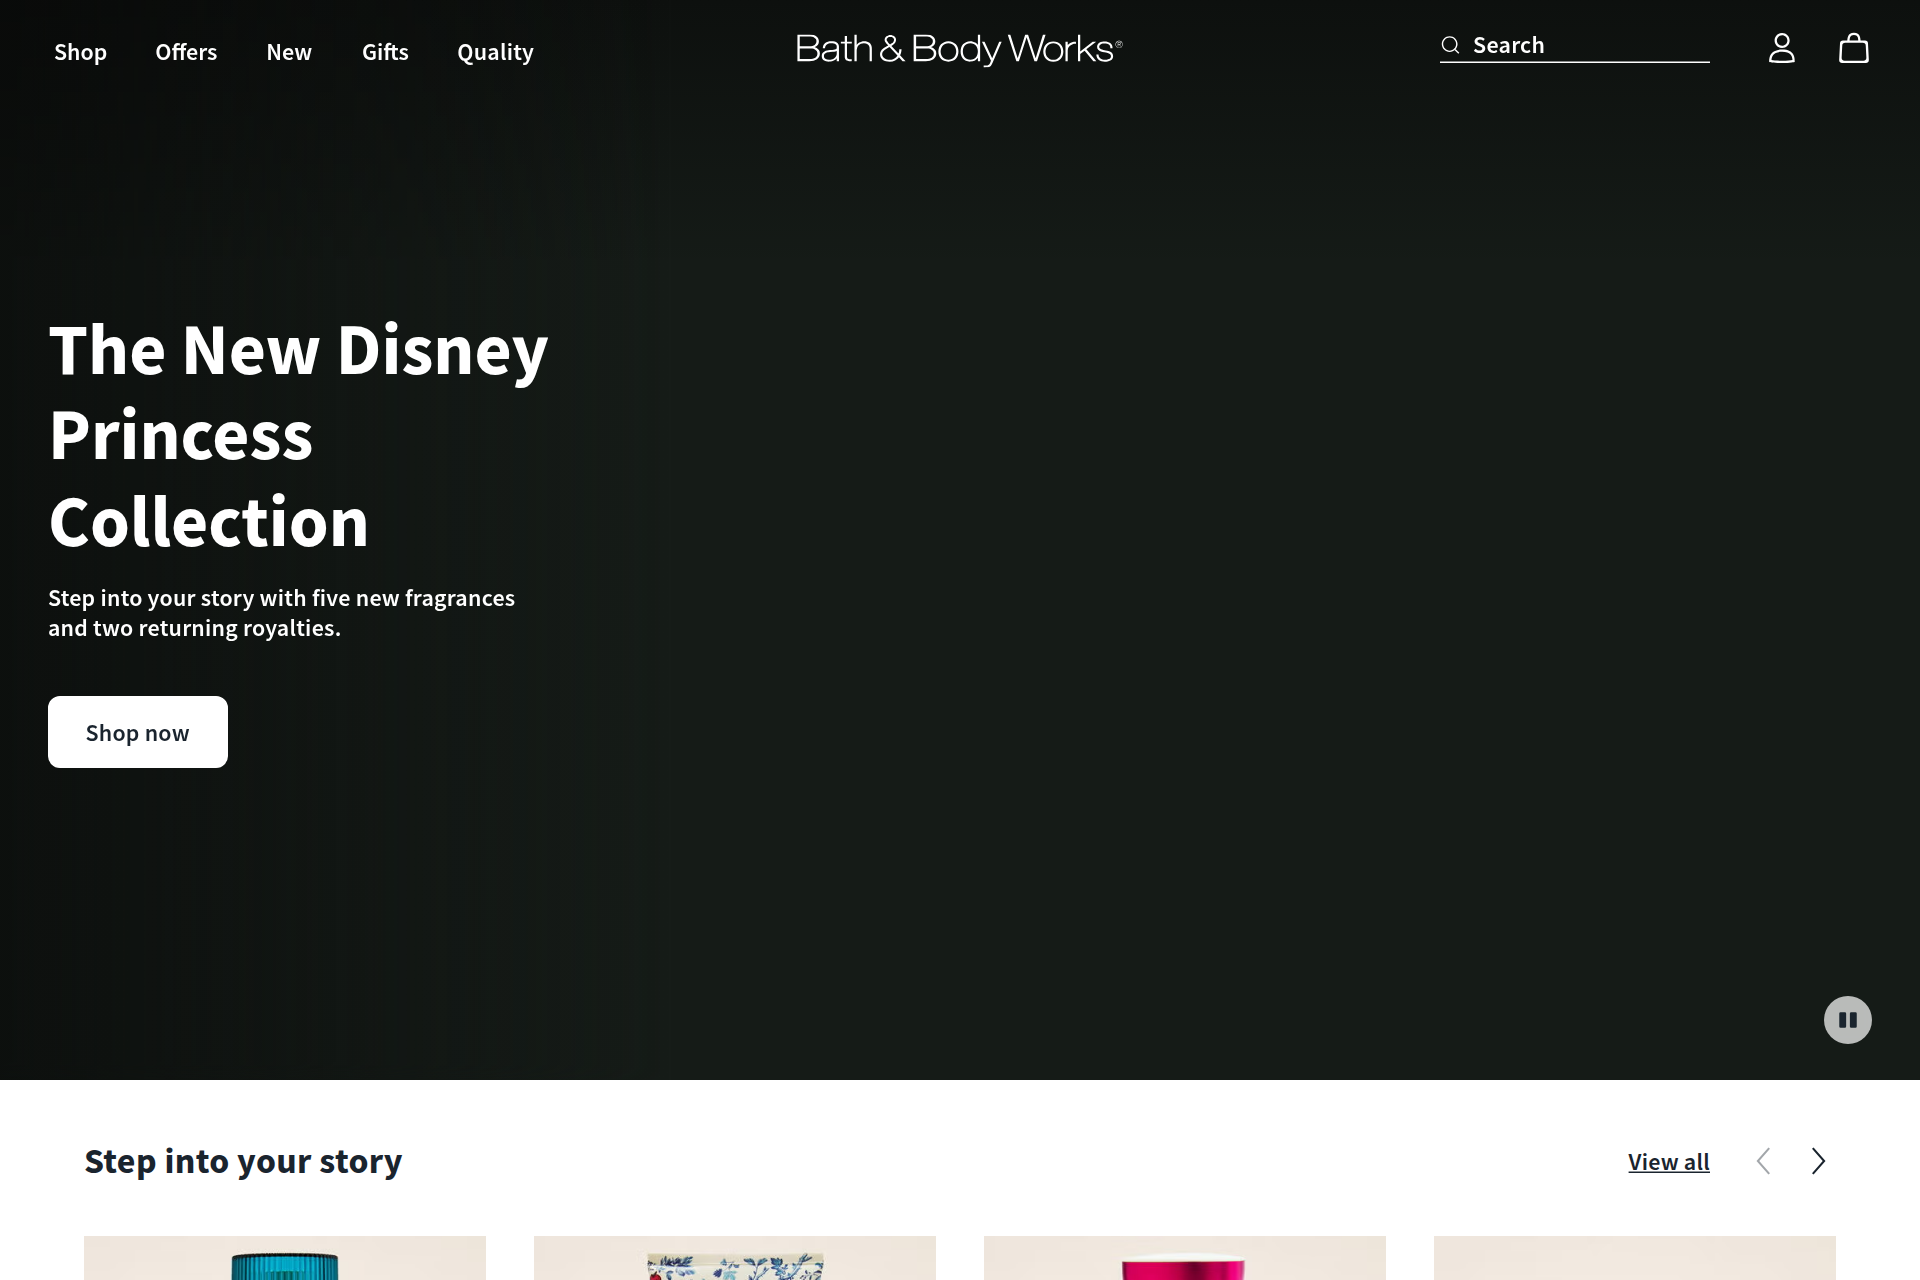Select the New navigation item
Viewport: 1920px width, 1280px height.
tap(289, 51)
